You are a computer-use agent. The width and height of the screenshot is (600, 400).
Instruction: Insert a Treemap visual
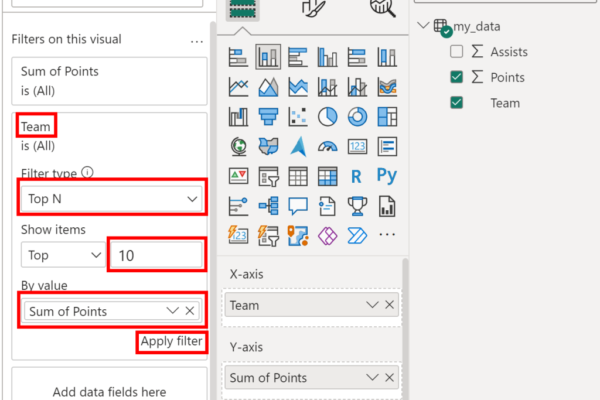(387, 116)
